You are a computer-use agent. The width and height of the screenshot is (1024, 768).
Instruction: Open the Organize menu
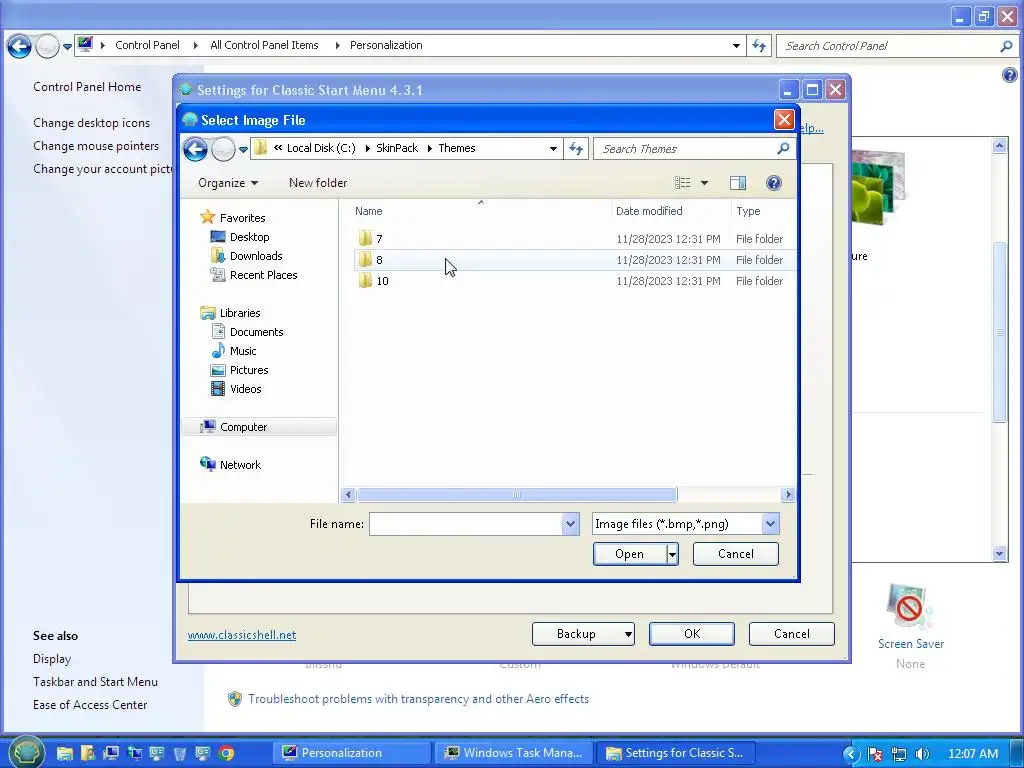[228, 183]
